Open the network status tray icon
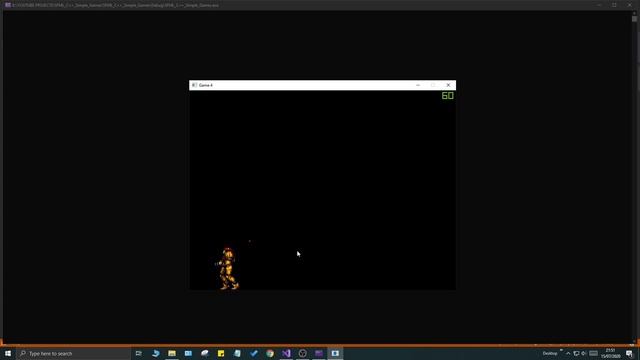The height and width of the screenshot is (360, 640). 576,353
